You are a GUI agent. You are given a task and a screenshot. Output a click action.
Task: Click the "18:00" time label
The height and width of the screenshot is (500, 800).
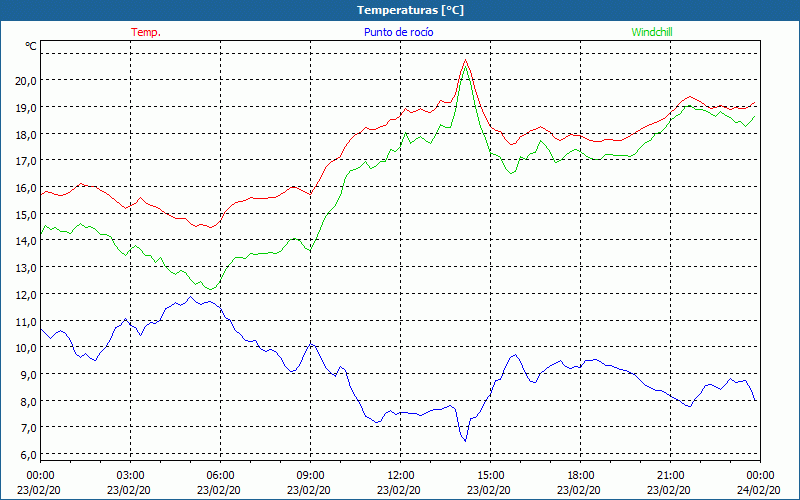580,476
